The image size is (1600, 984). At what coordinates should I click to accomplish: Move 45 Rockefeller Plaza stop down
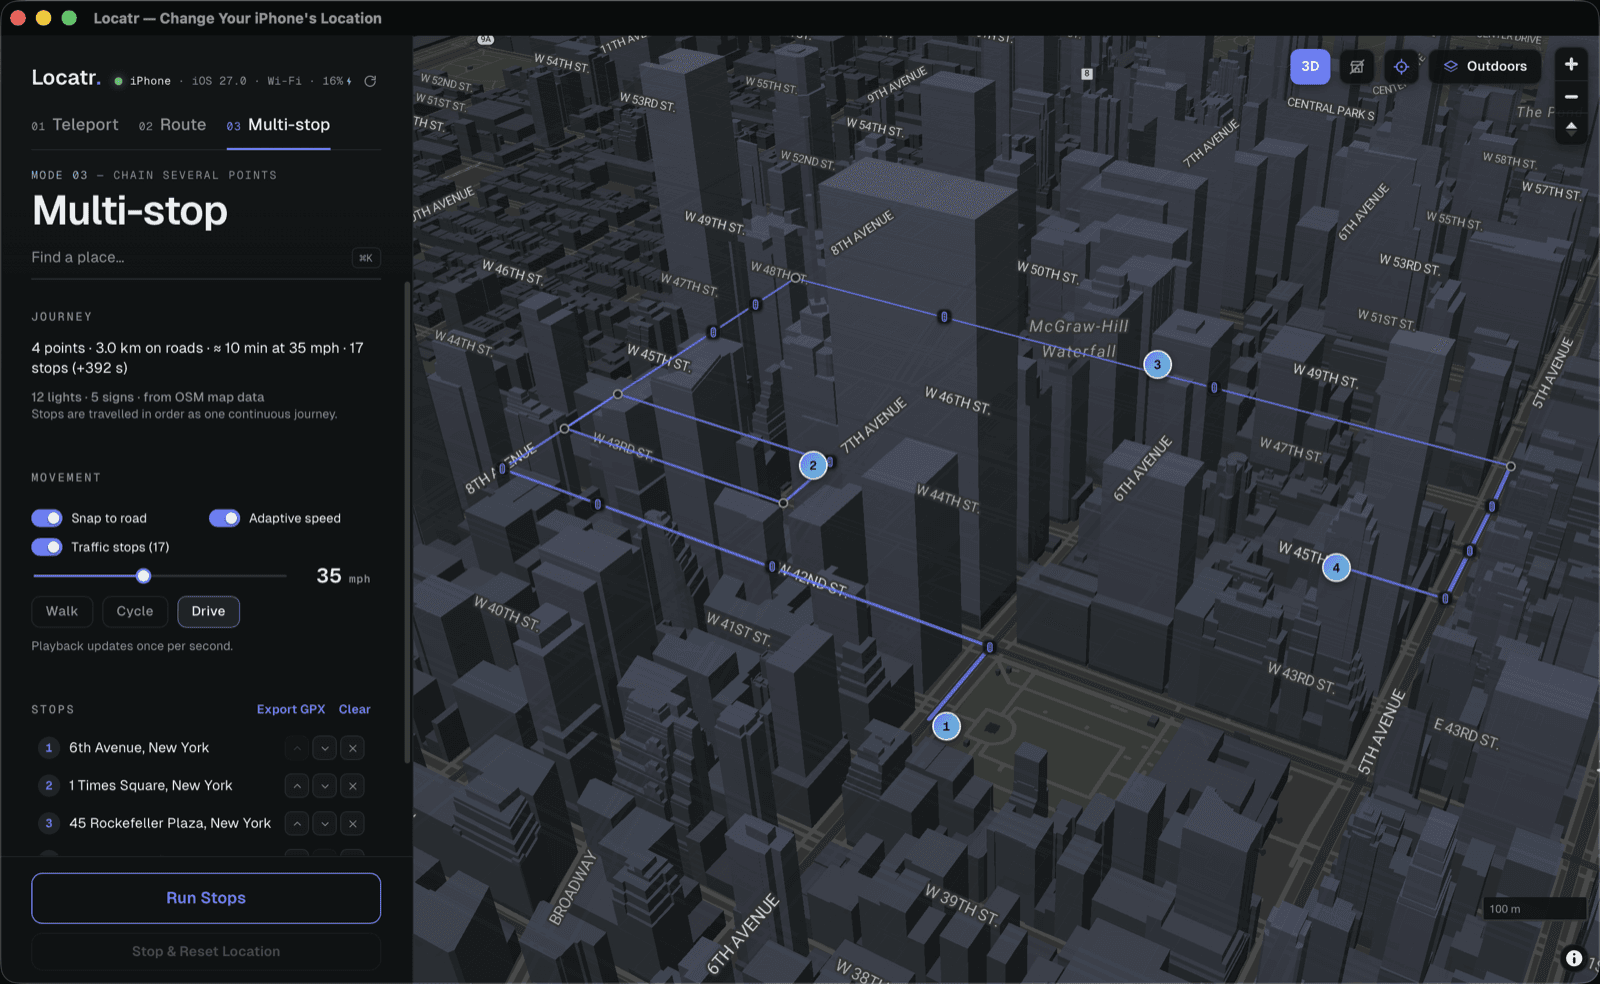point(325,824)
